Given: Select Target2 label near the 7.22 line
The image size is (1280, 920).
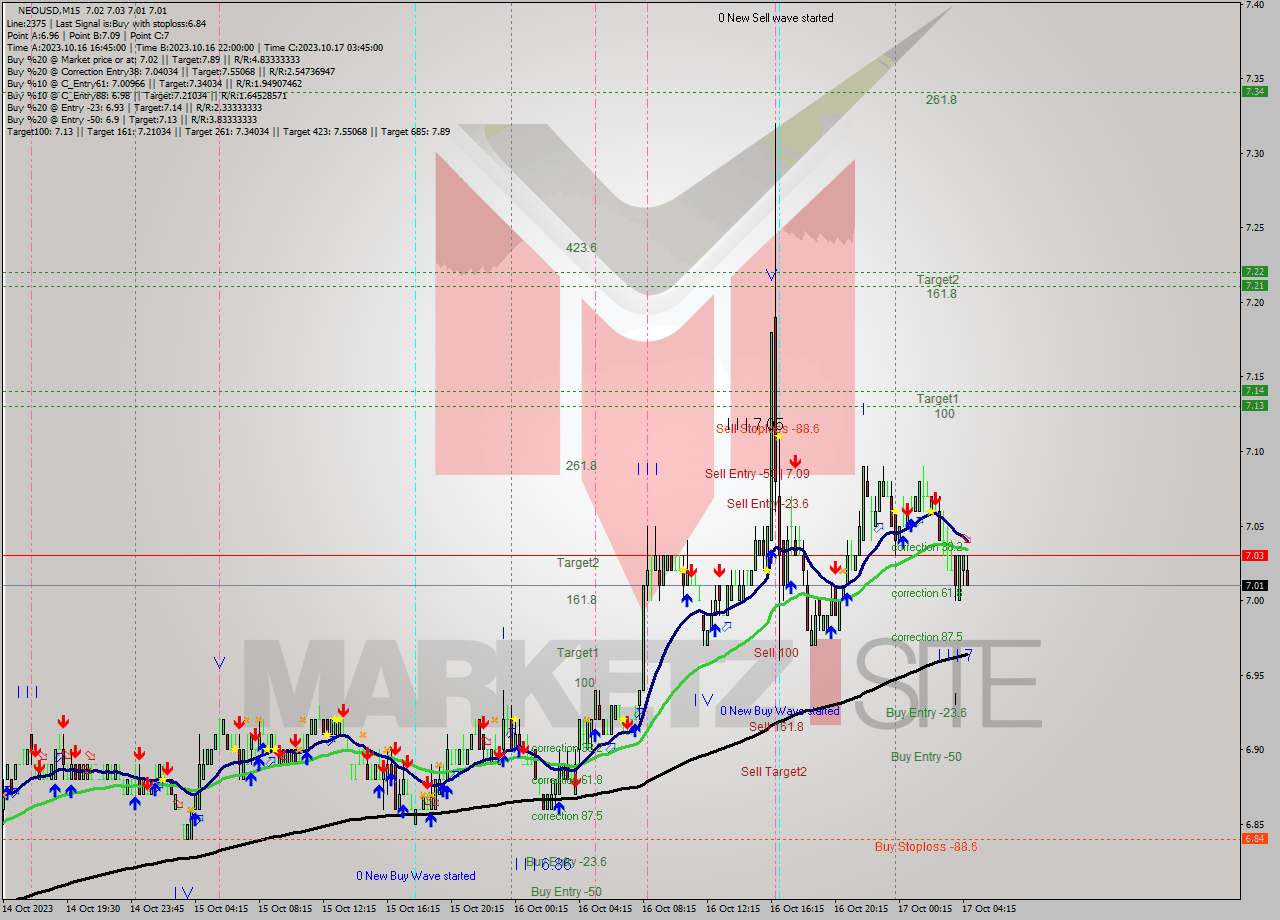Looking at the screenshot, I should click(938, 280).
